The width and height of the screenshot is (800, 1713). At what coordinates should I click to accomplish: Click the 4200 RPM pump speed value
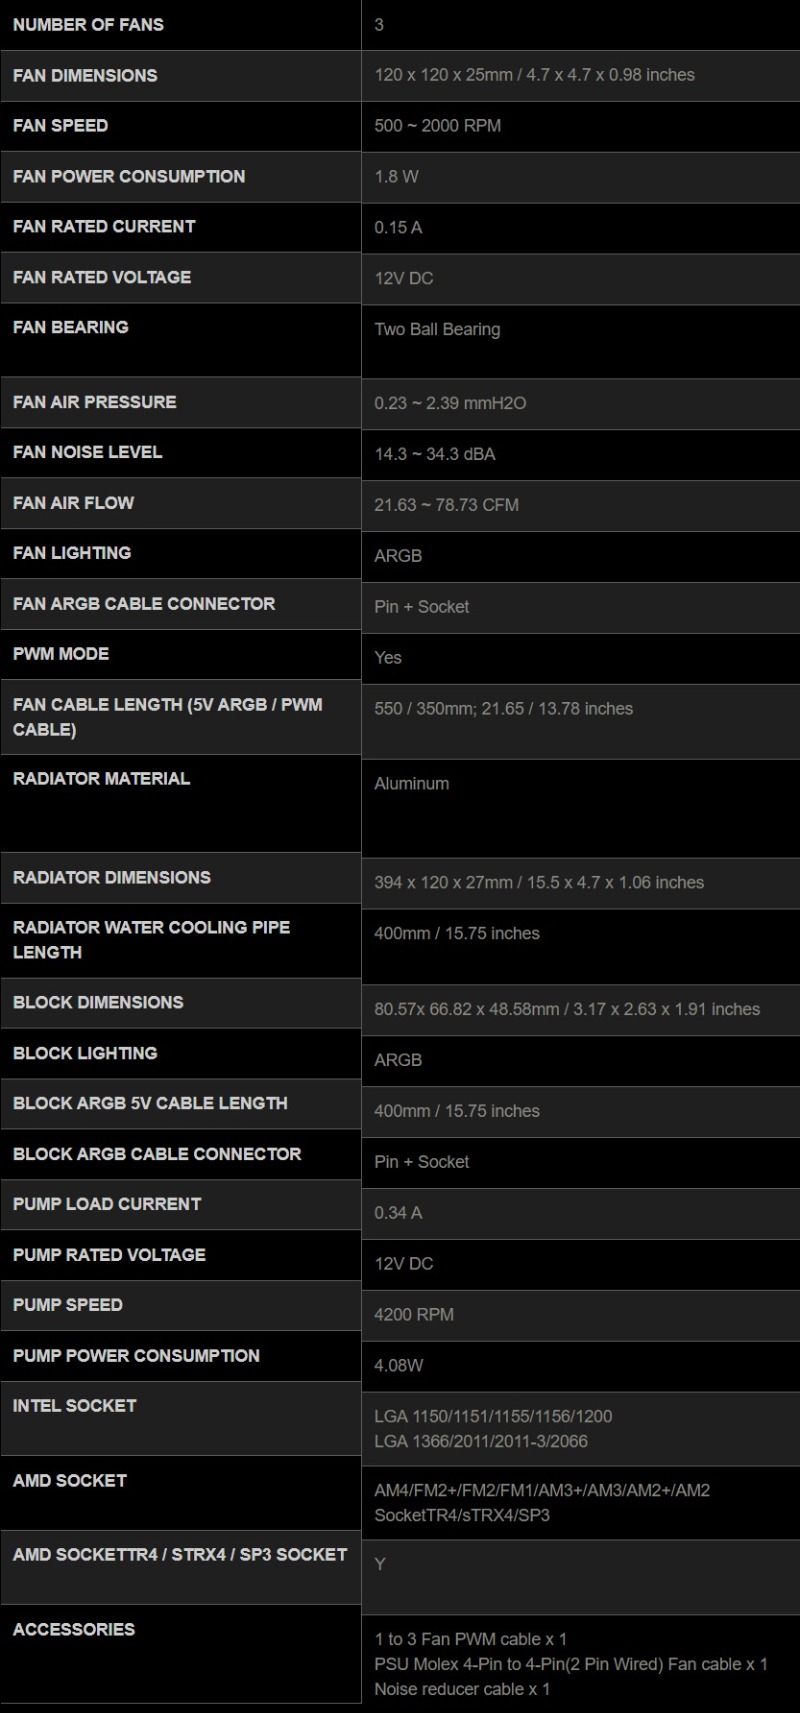tap(414, 1315)
